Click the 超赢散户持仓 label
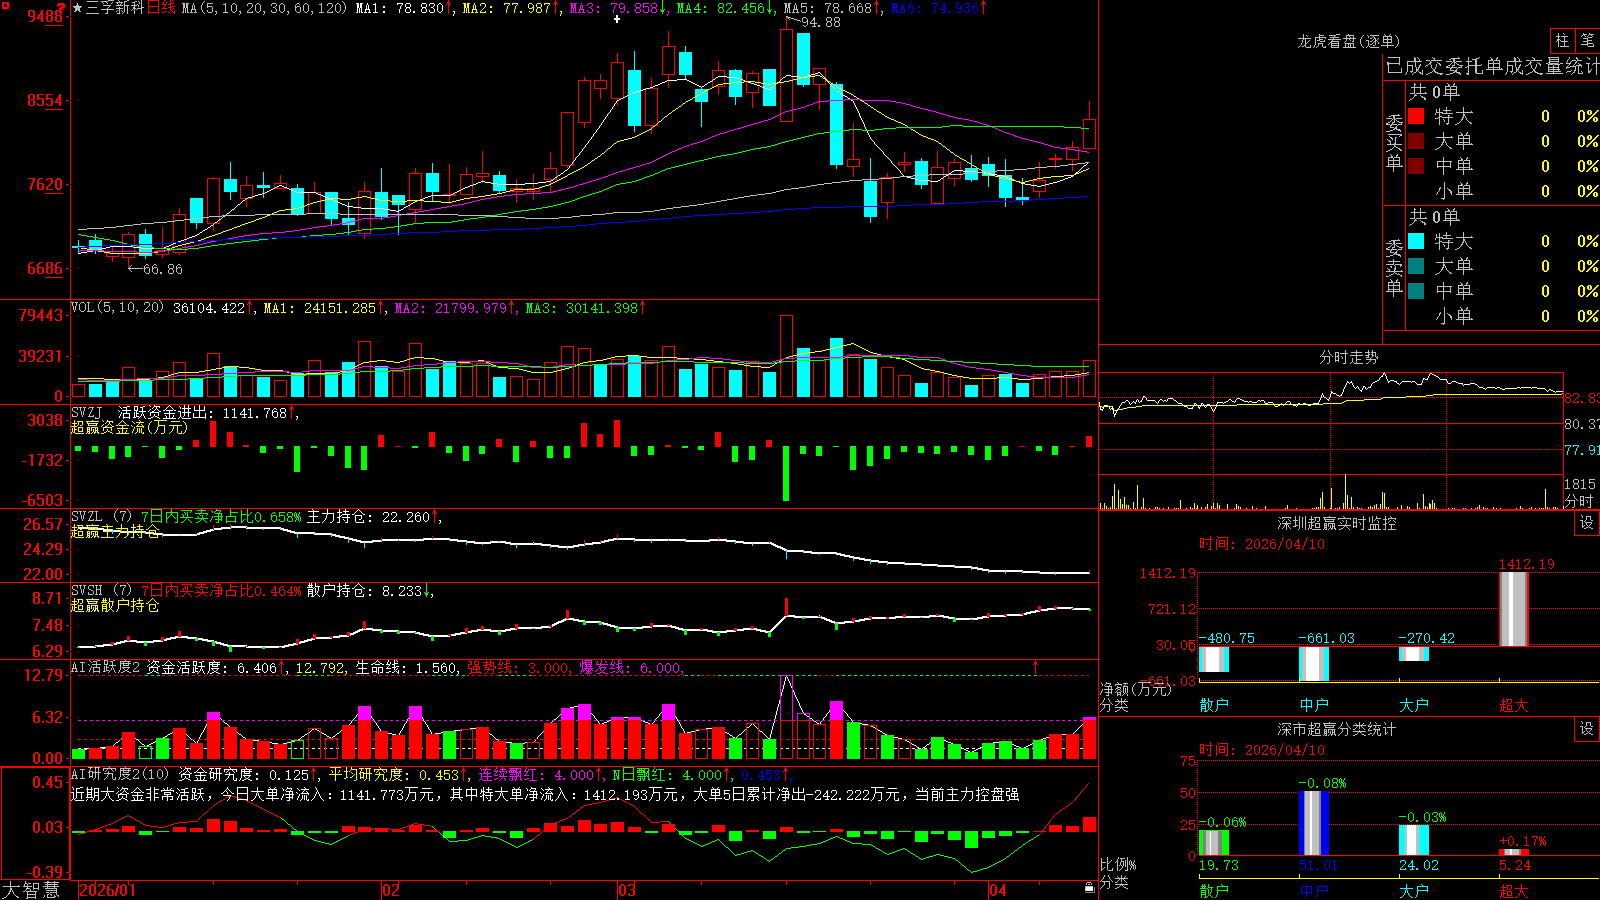The height and width of the screenshot is (900, 1600). coord(115,605)
